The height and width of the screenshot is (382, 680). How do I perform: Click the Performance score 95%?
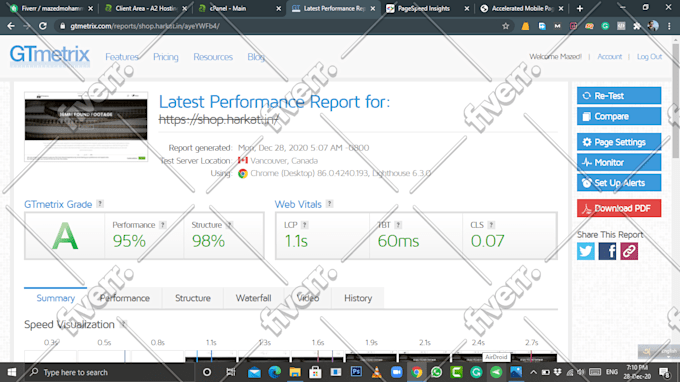tap(129, 241)
